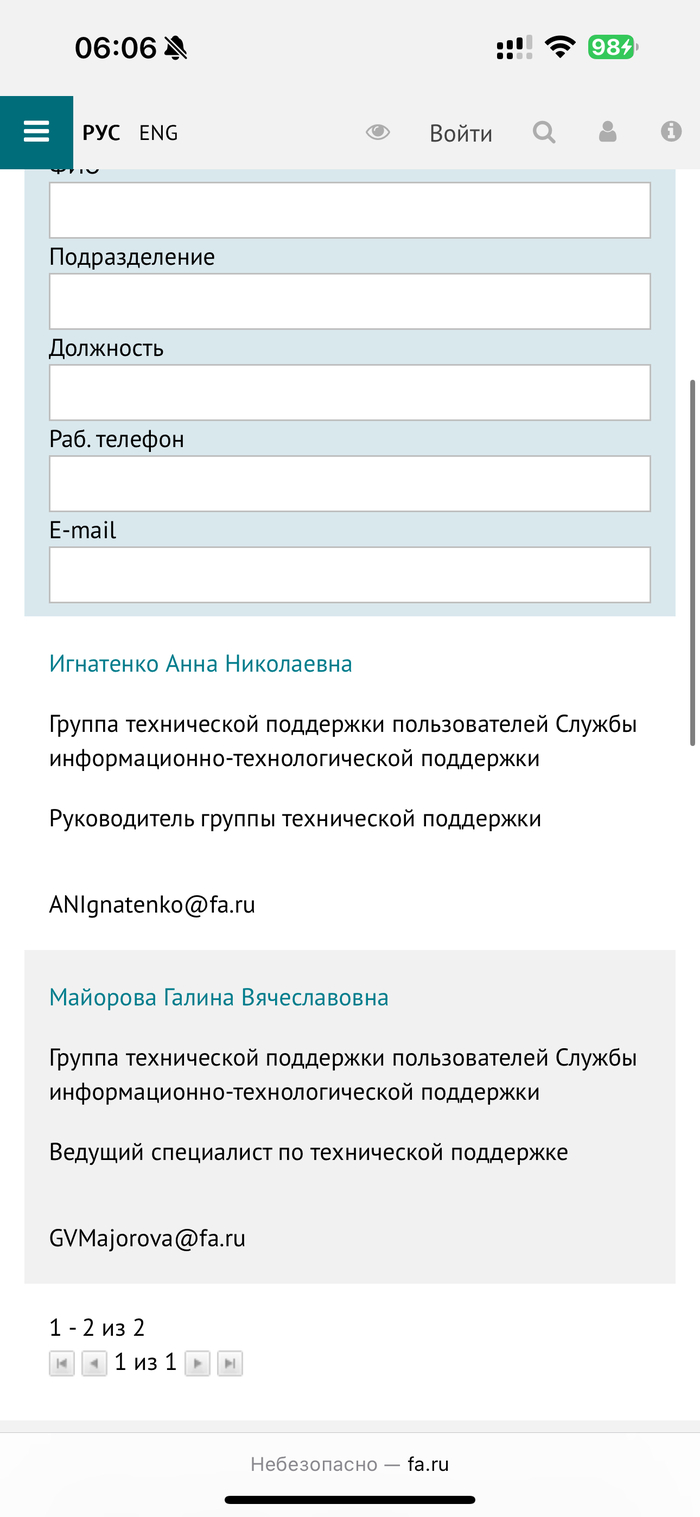700x1517 pixels.
Task: Open Игнатенко Анна Николаевна profile
Action: click(200, 664)
